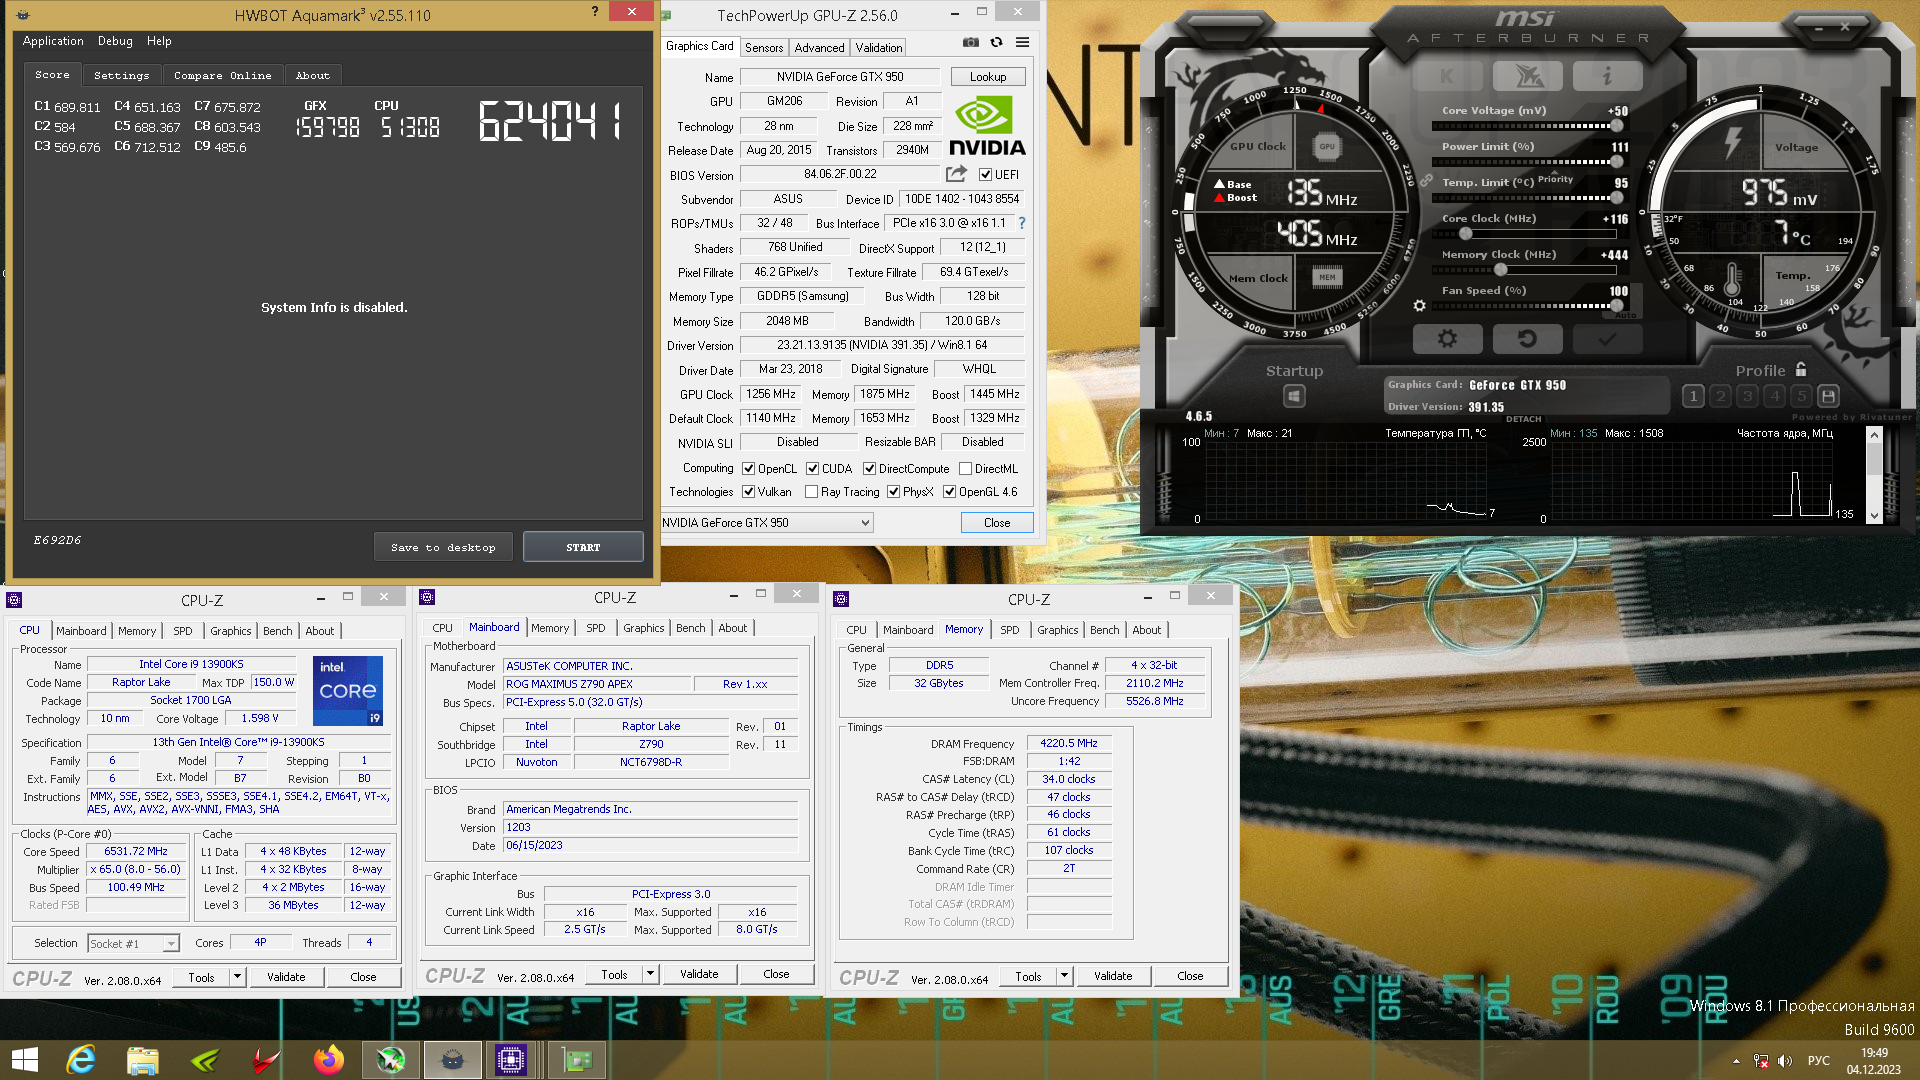
Task: Toggle CUDA checkbox in GPU-Z
Action: pyautogui.click(x=813, y=469)
